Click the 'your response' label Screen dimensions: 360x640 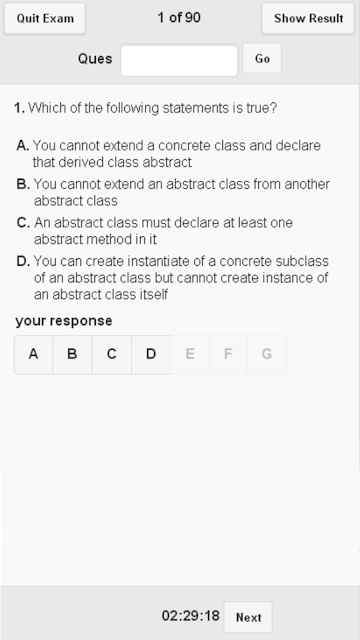coord(64,321)
